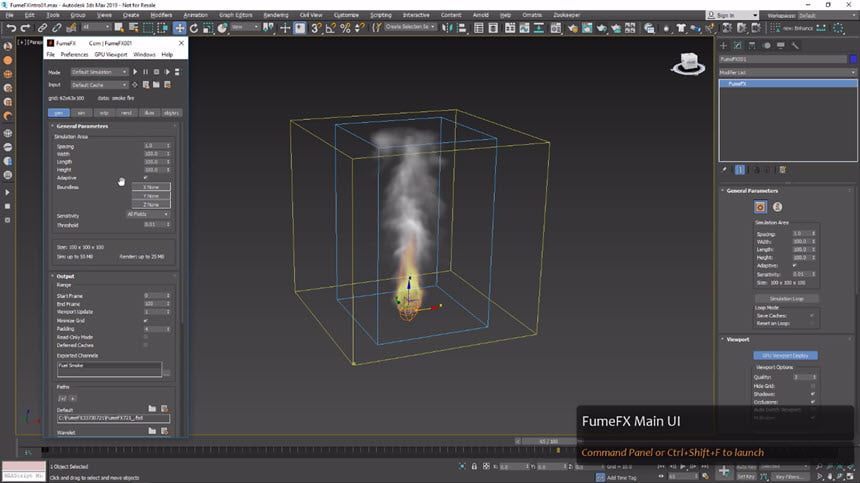Select the Select and Link chain tool
The height and width of the screenshot is (483, 860).
[x=42, y=28]
